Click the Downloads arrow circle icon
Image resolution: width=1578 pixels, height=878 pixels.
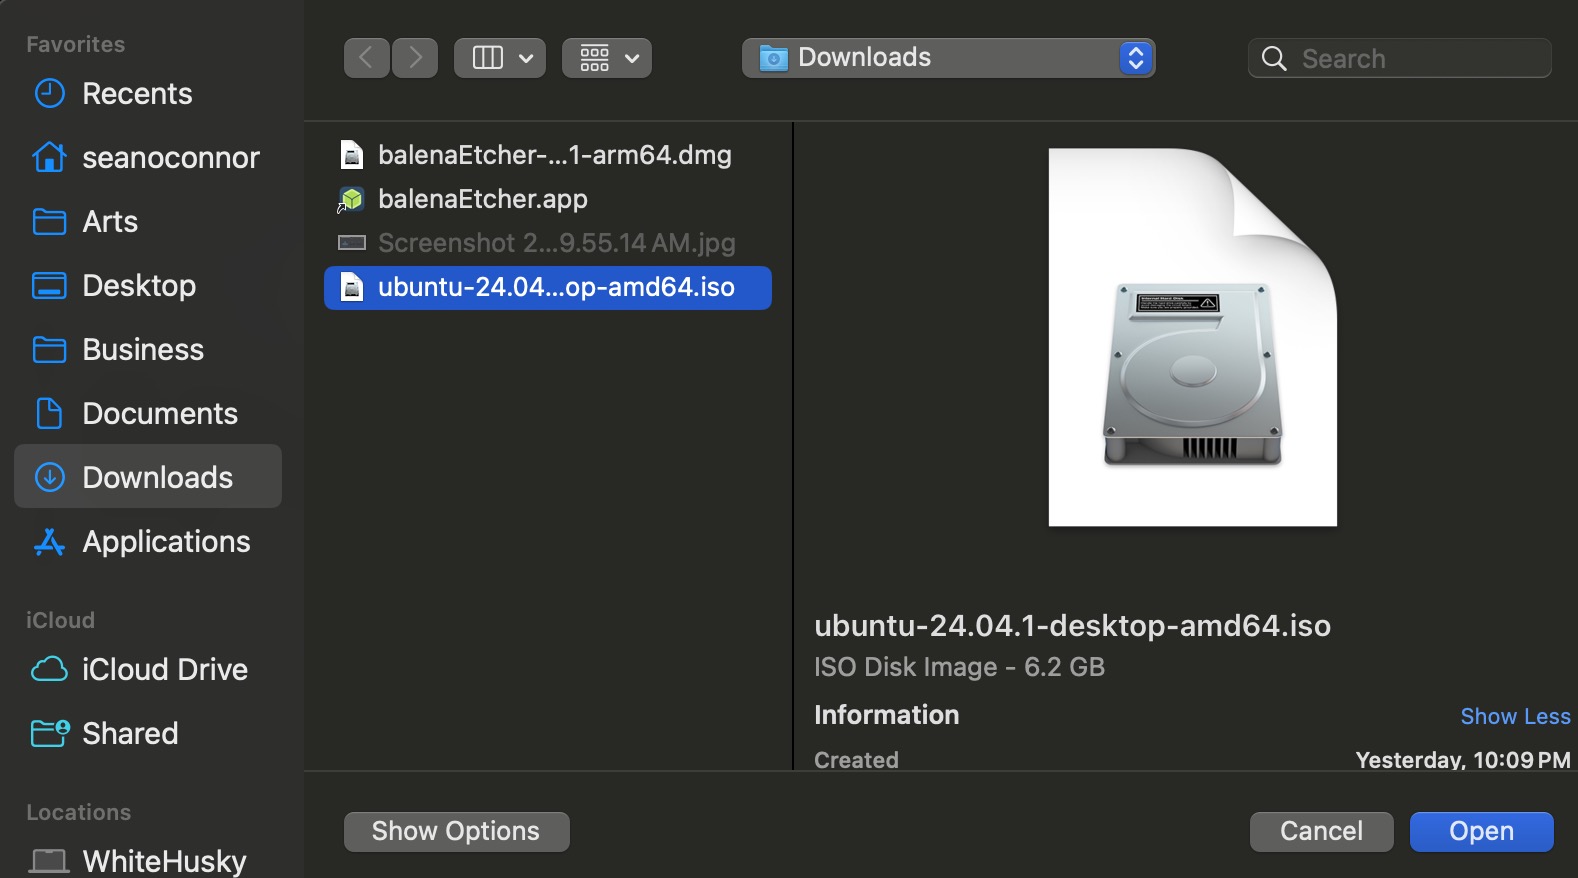[x=49, y=477]
